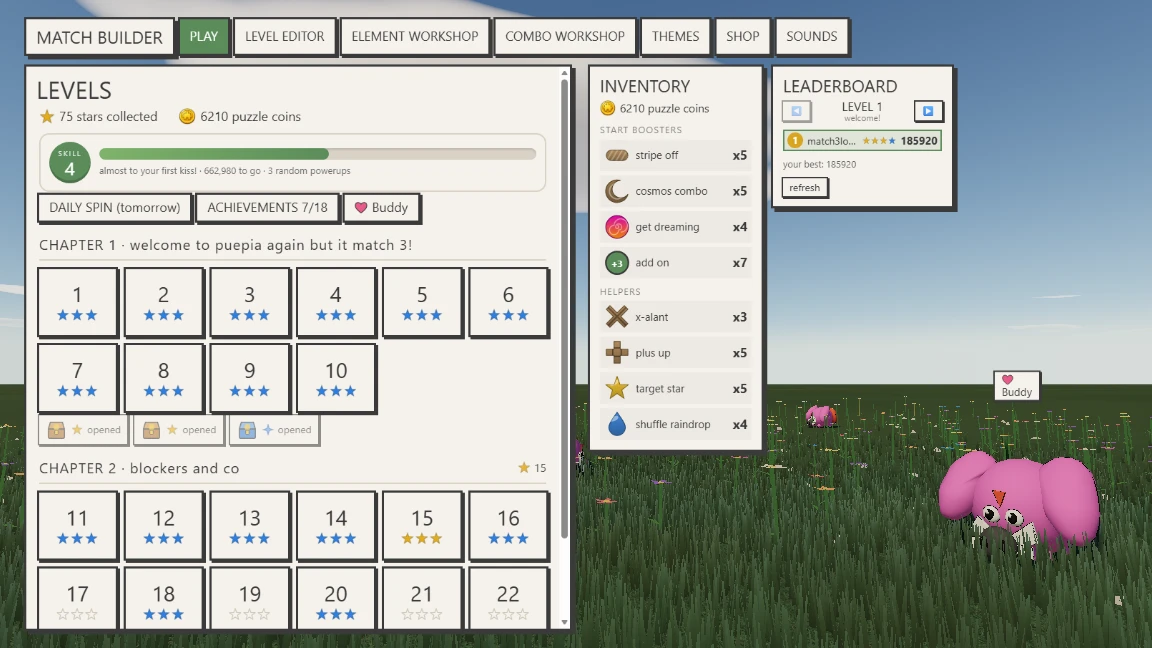Go to next leaderboard level
Viewport: 1152px width, 648px height.
[928, 111]
